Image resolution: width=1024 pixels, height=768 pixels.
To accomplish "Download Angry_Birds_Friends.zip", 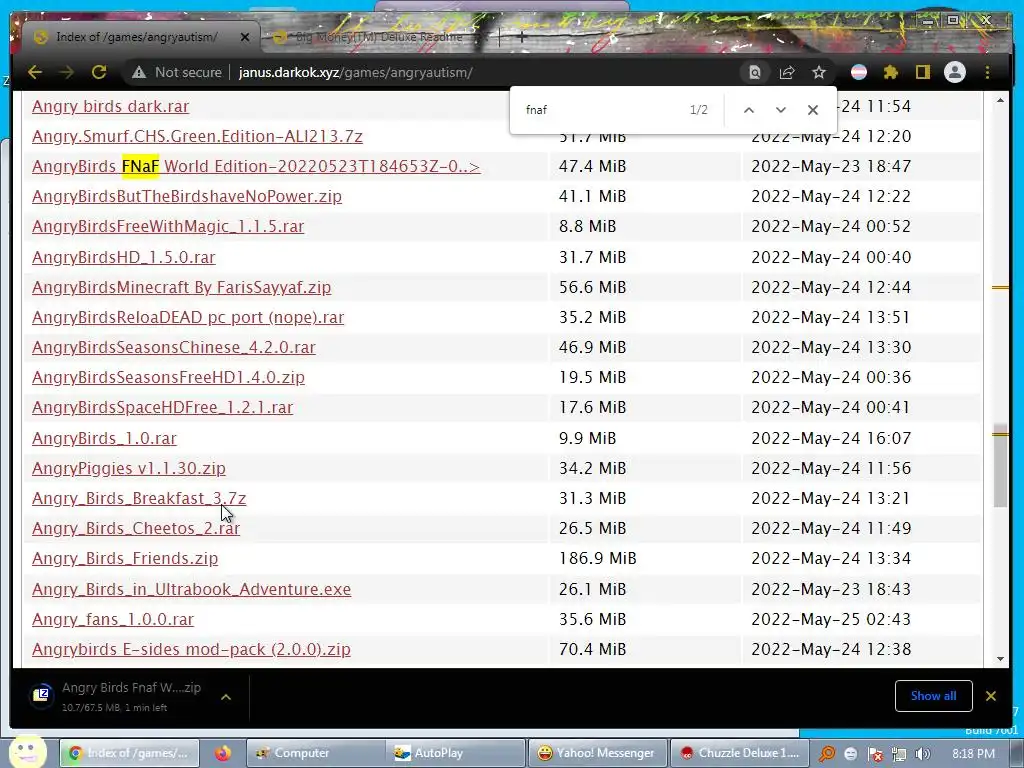I will click(x=125, y=558).
